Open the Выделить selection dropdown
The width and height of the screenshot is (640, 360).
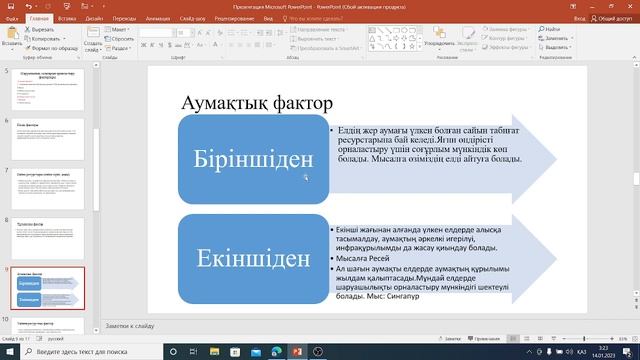pyautogui.click(x=555, y=47)
